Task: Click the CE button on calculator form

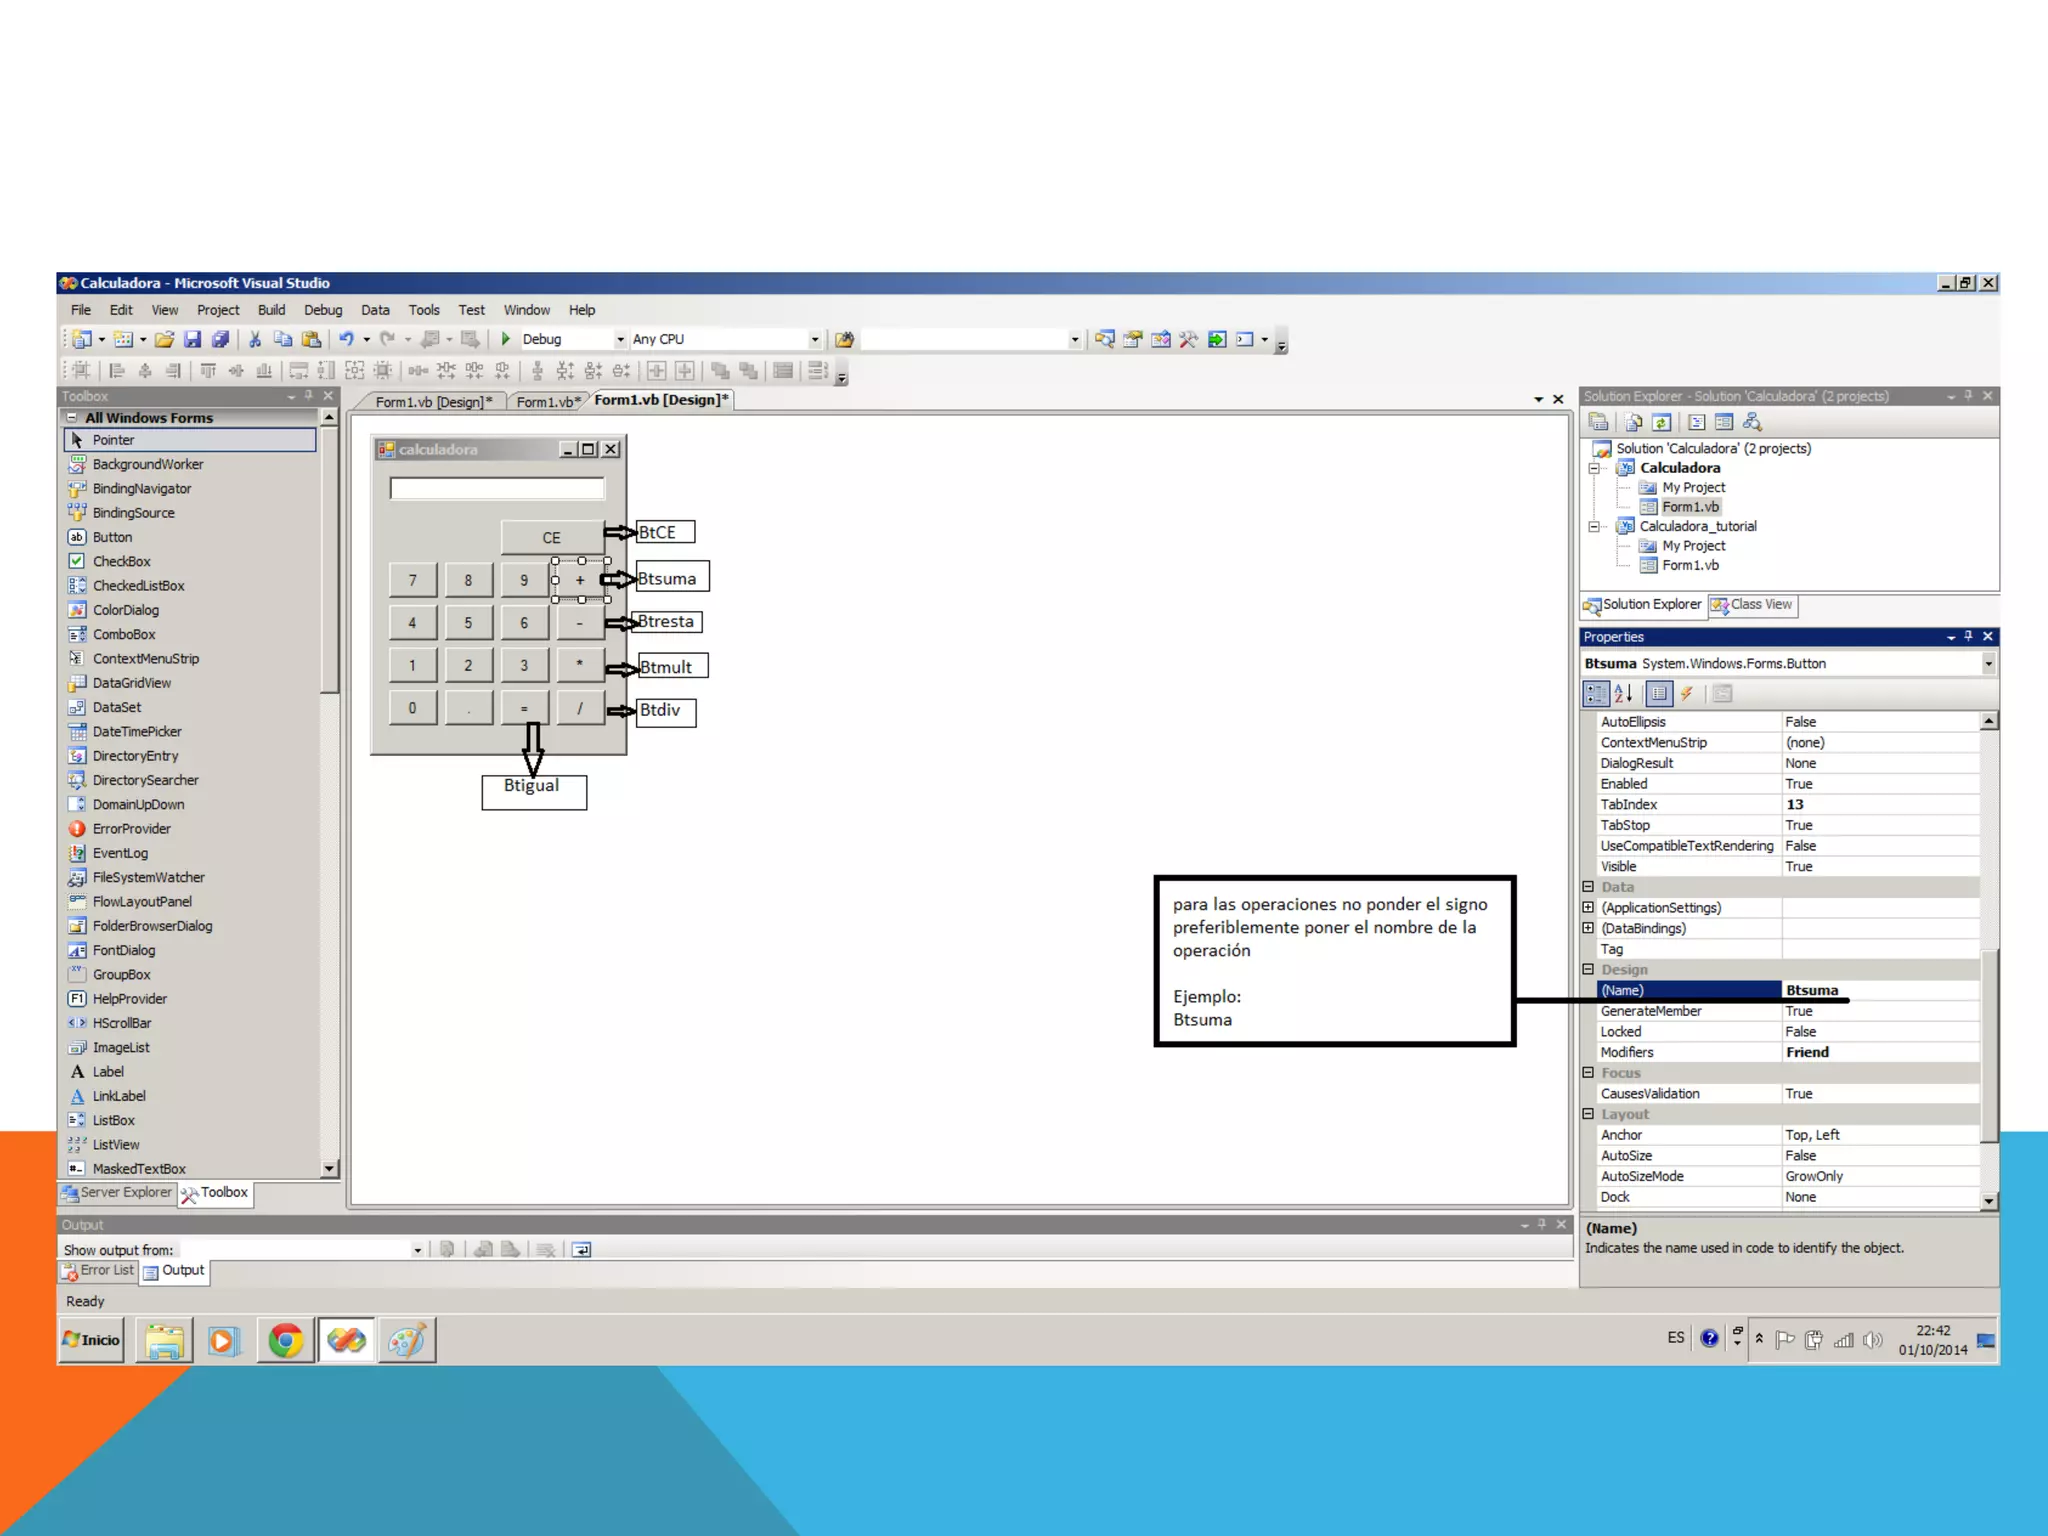Action: pyautogui.click(x=551, y=537)
